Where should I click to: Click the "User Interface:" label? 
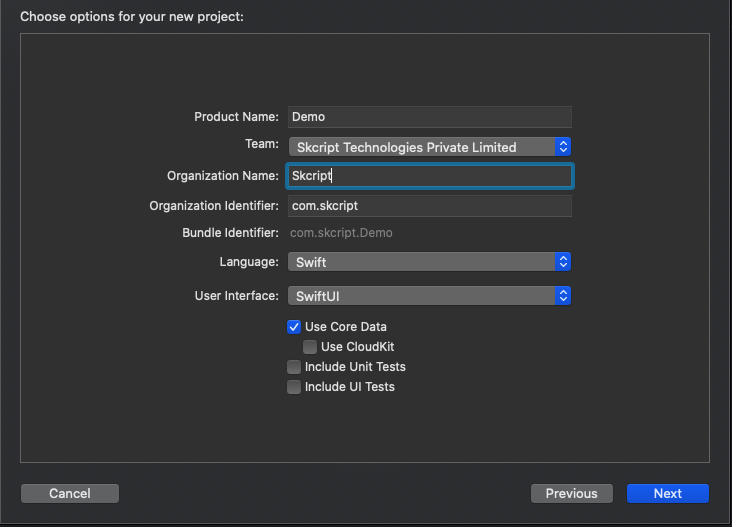point(237,296)
